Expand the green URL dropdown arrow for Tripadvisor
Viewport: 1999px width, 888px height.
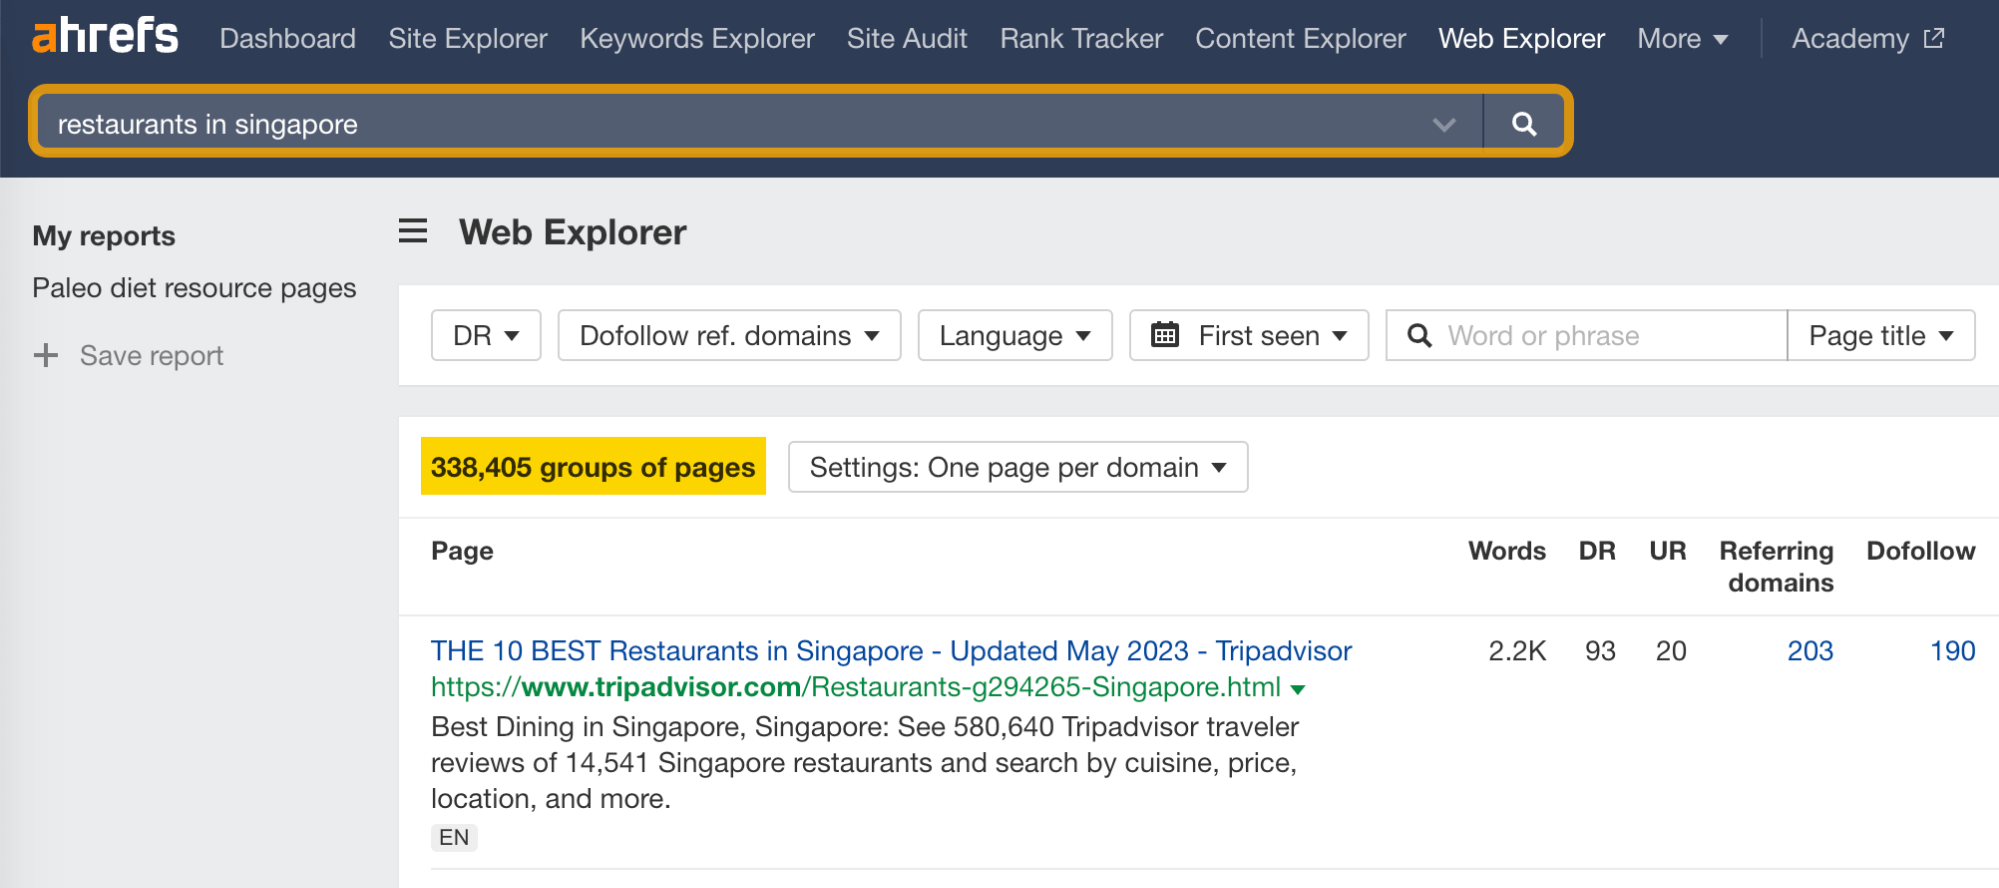click(x=1298, y=689)
